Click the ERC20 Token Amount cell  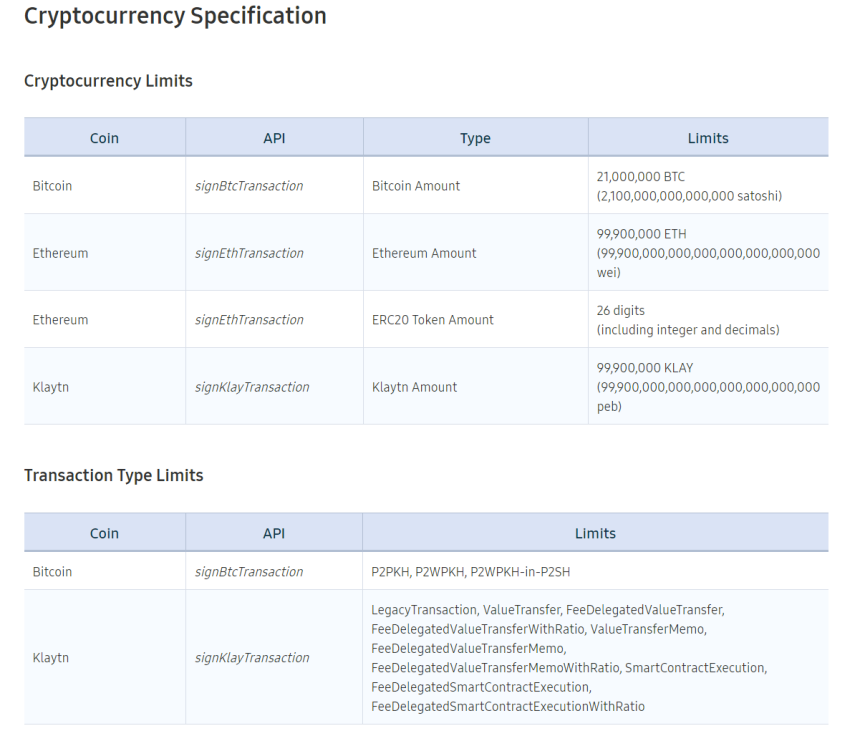[433, 320]
